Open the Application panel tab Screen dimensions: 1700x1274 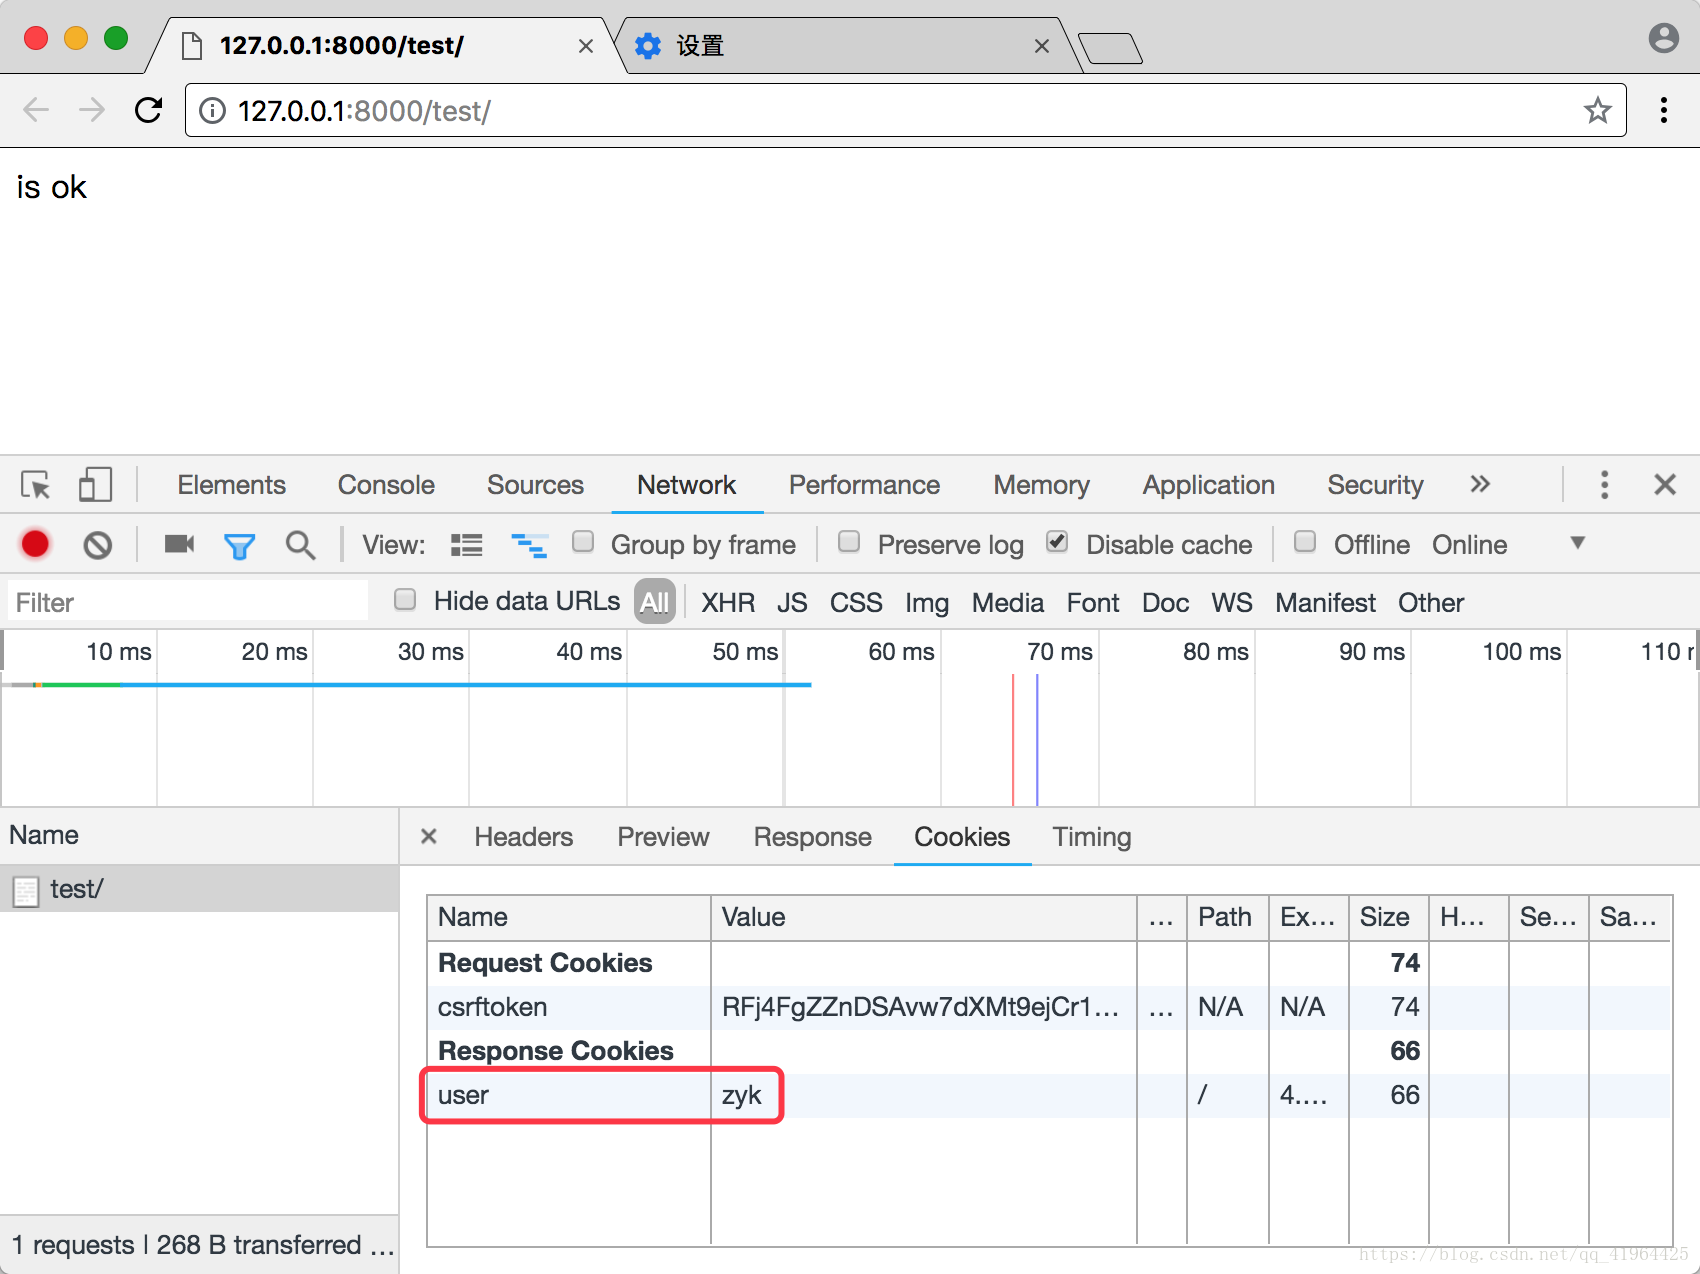(1208, 485)
